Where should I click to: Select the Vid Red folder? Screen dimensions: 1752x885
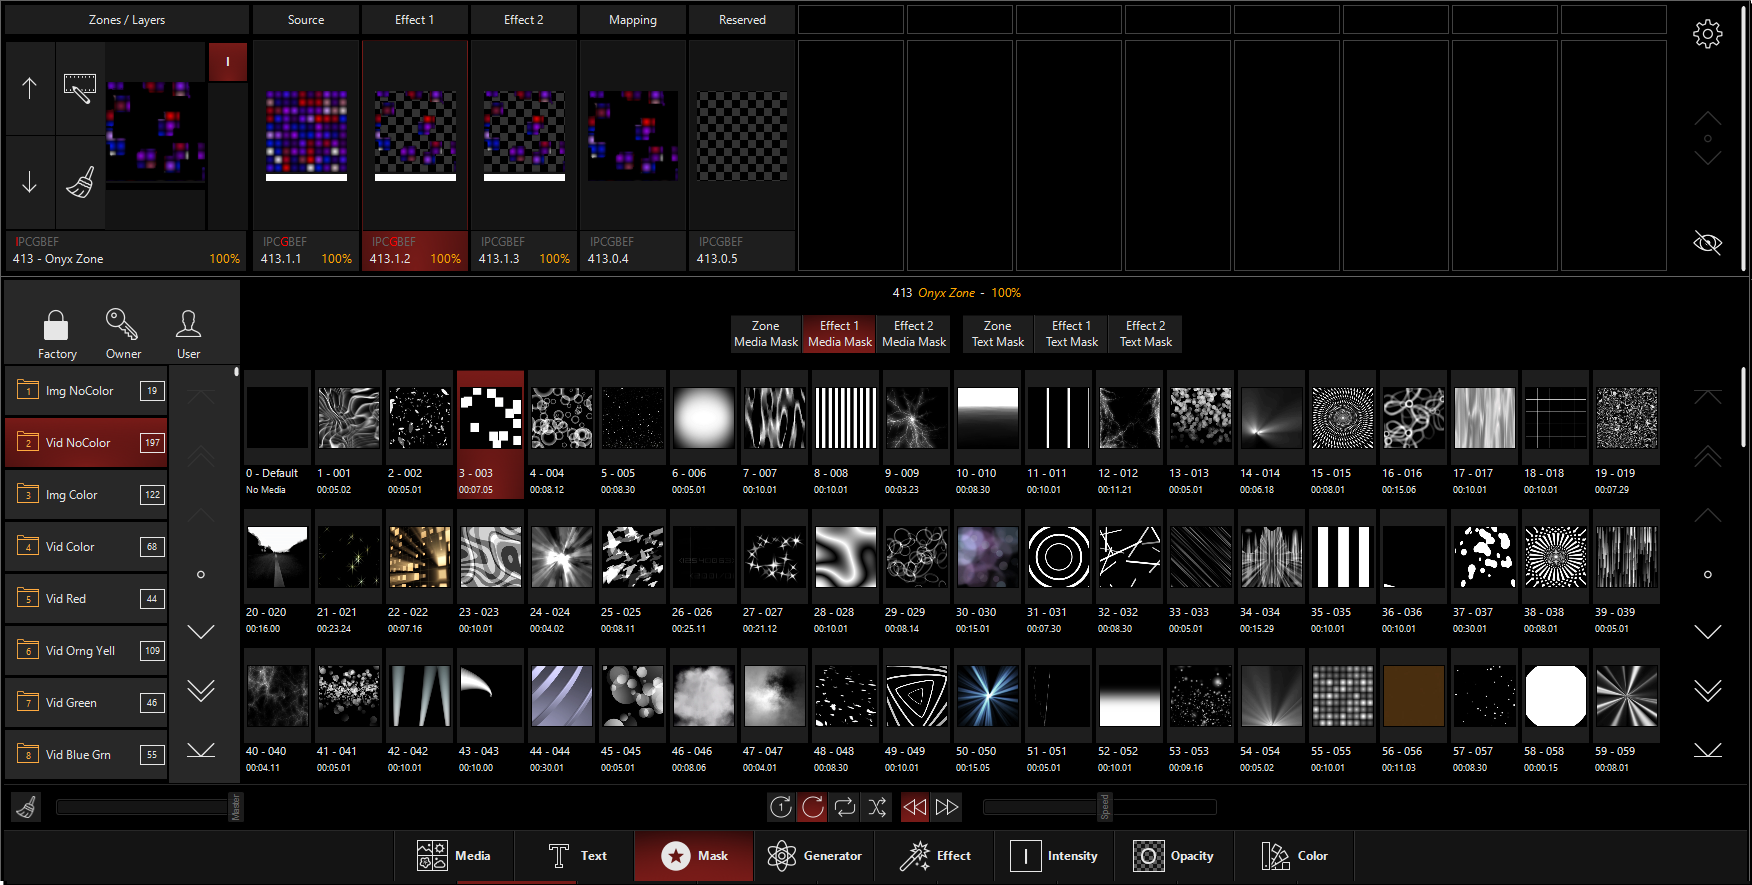click(87, 599)
